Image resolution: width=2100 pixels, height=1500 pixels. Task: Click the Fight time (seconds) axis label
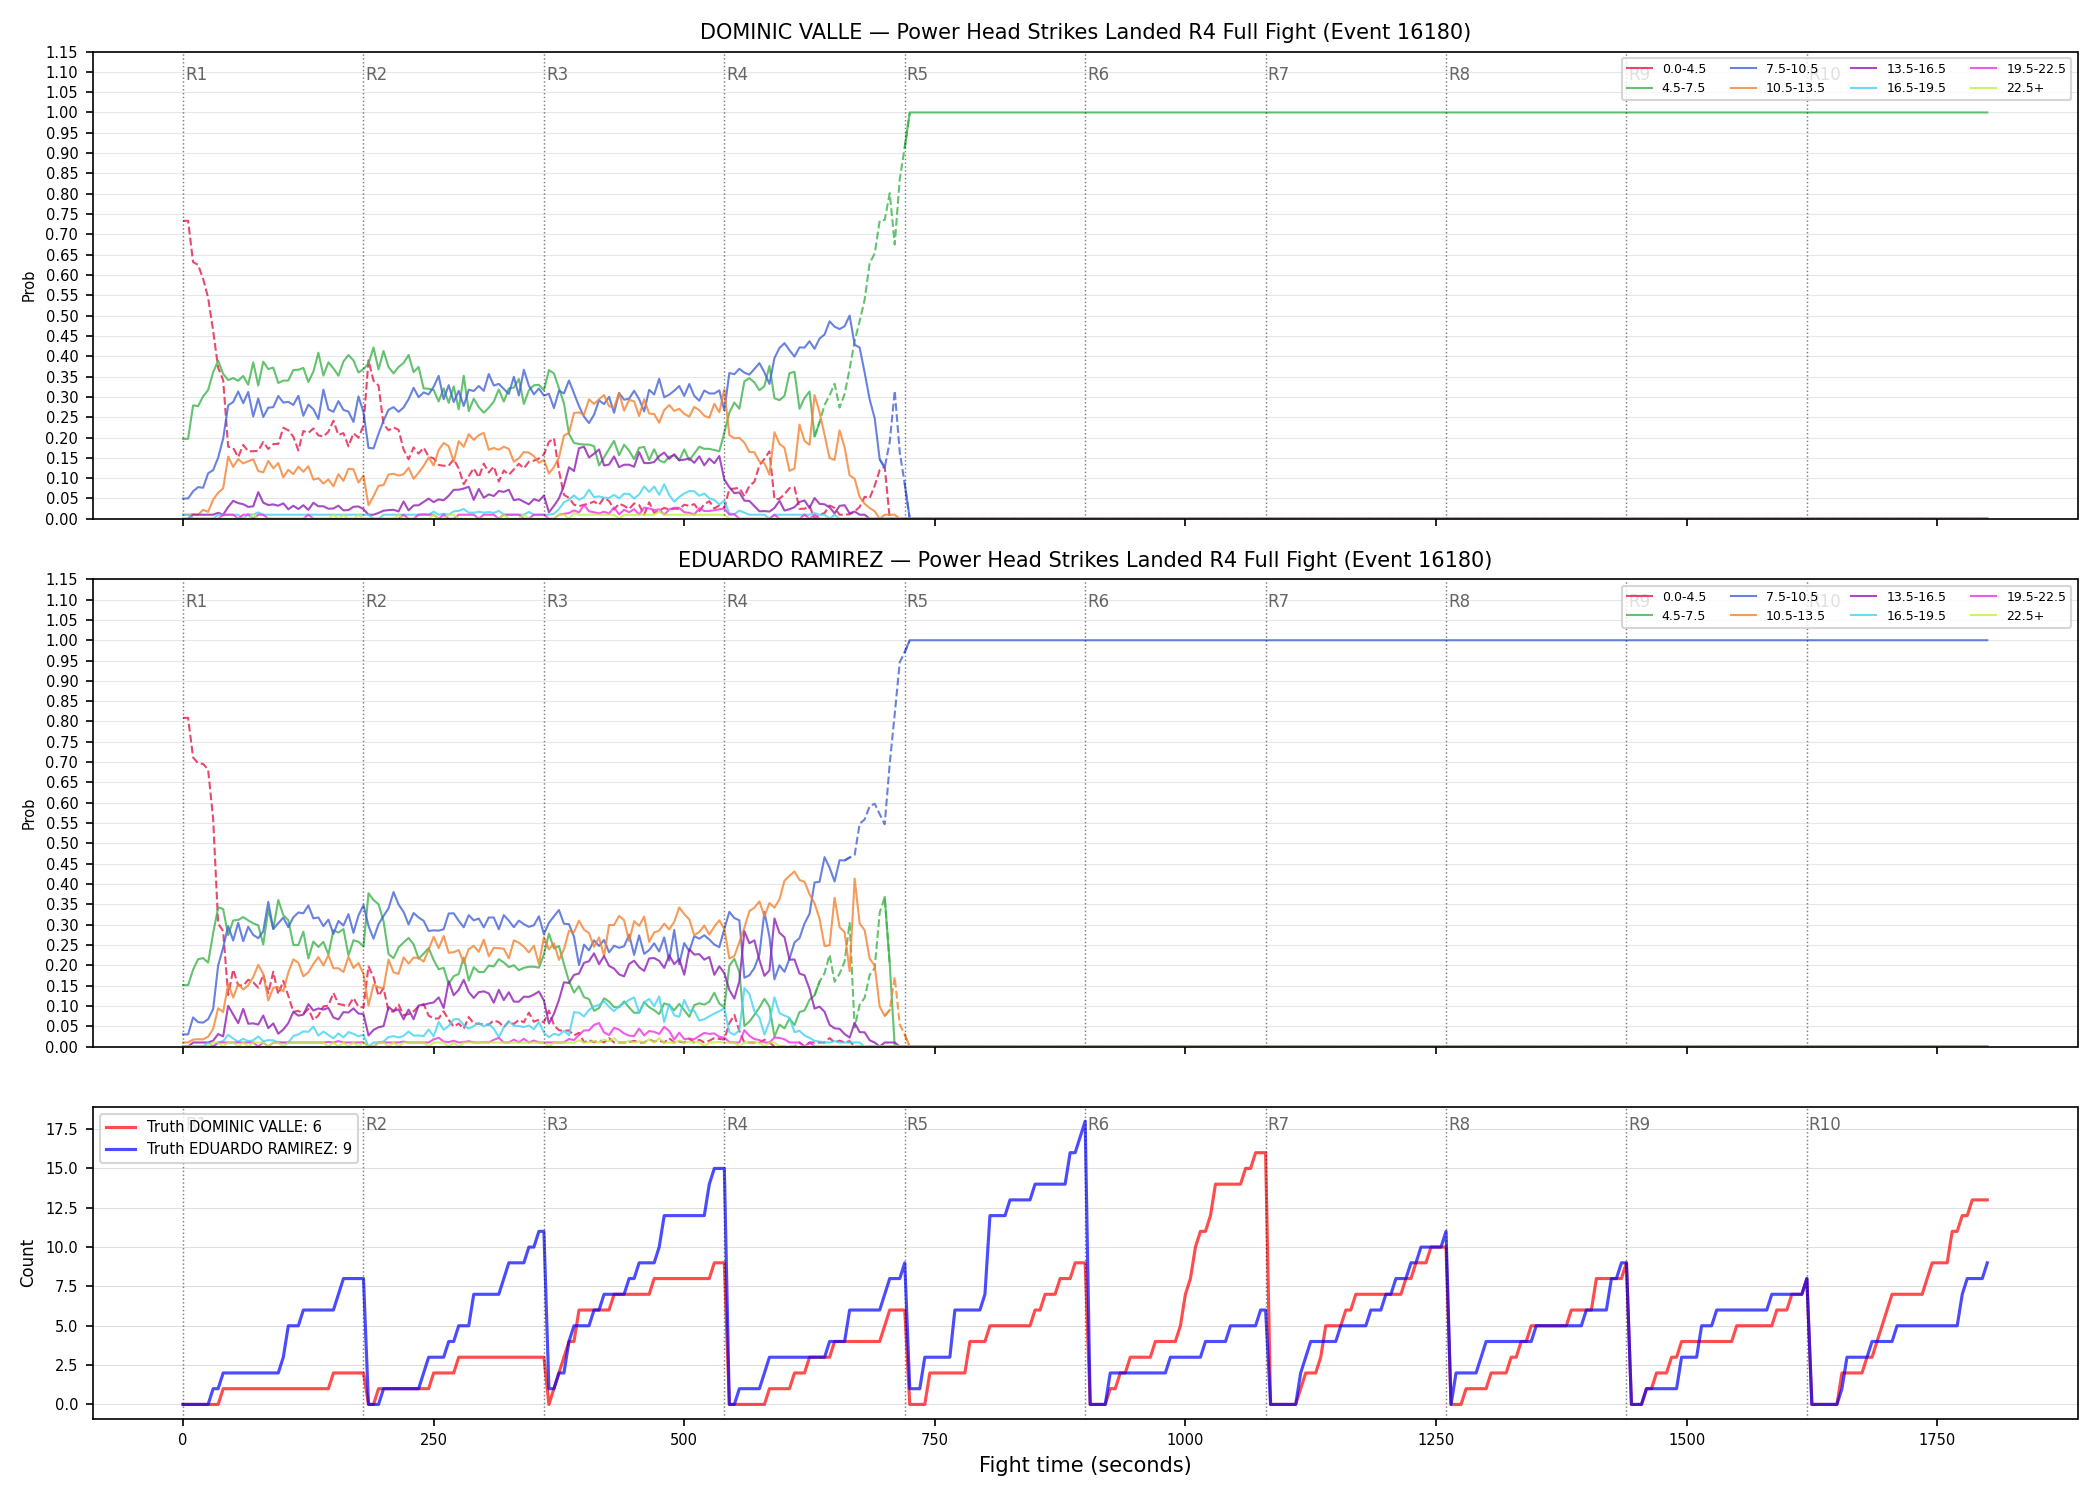[x=1085, y=1465]
